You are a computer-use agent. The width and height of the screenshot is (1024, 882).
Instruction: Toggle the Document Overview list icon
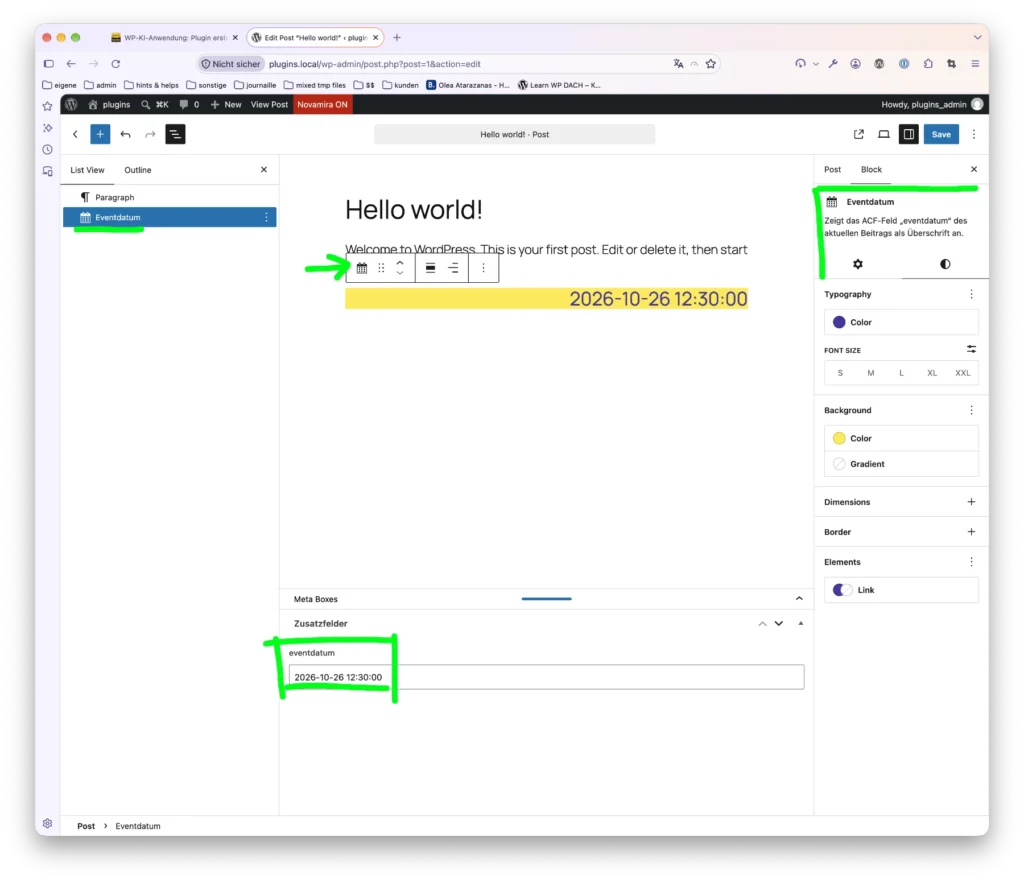(175, 134)
